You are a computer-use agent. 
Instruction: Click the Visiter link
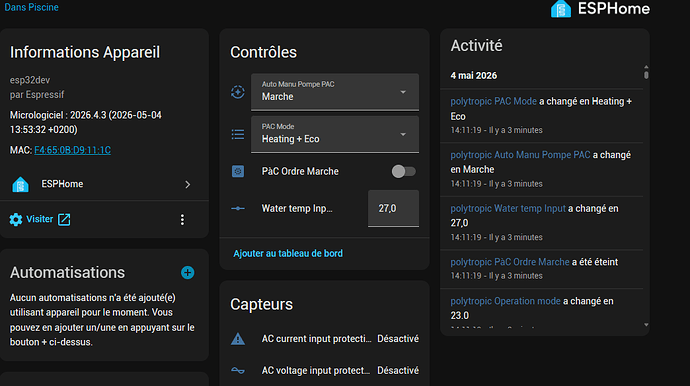40,219
